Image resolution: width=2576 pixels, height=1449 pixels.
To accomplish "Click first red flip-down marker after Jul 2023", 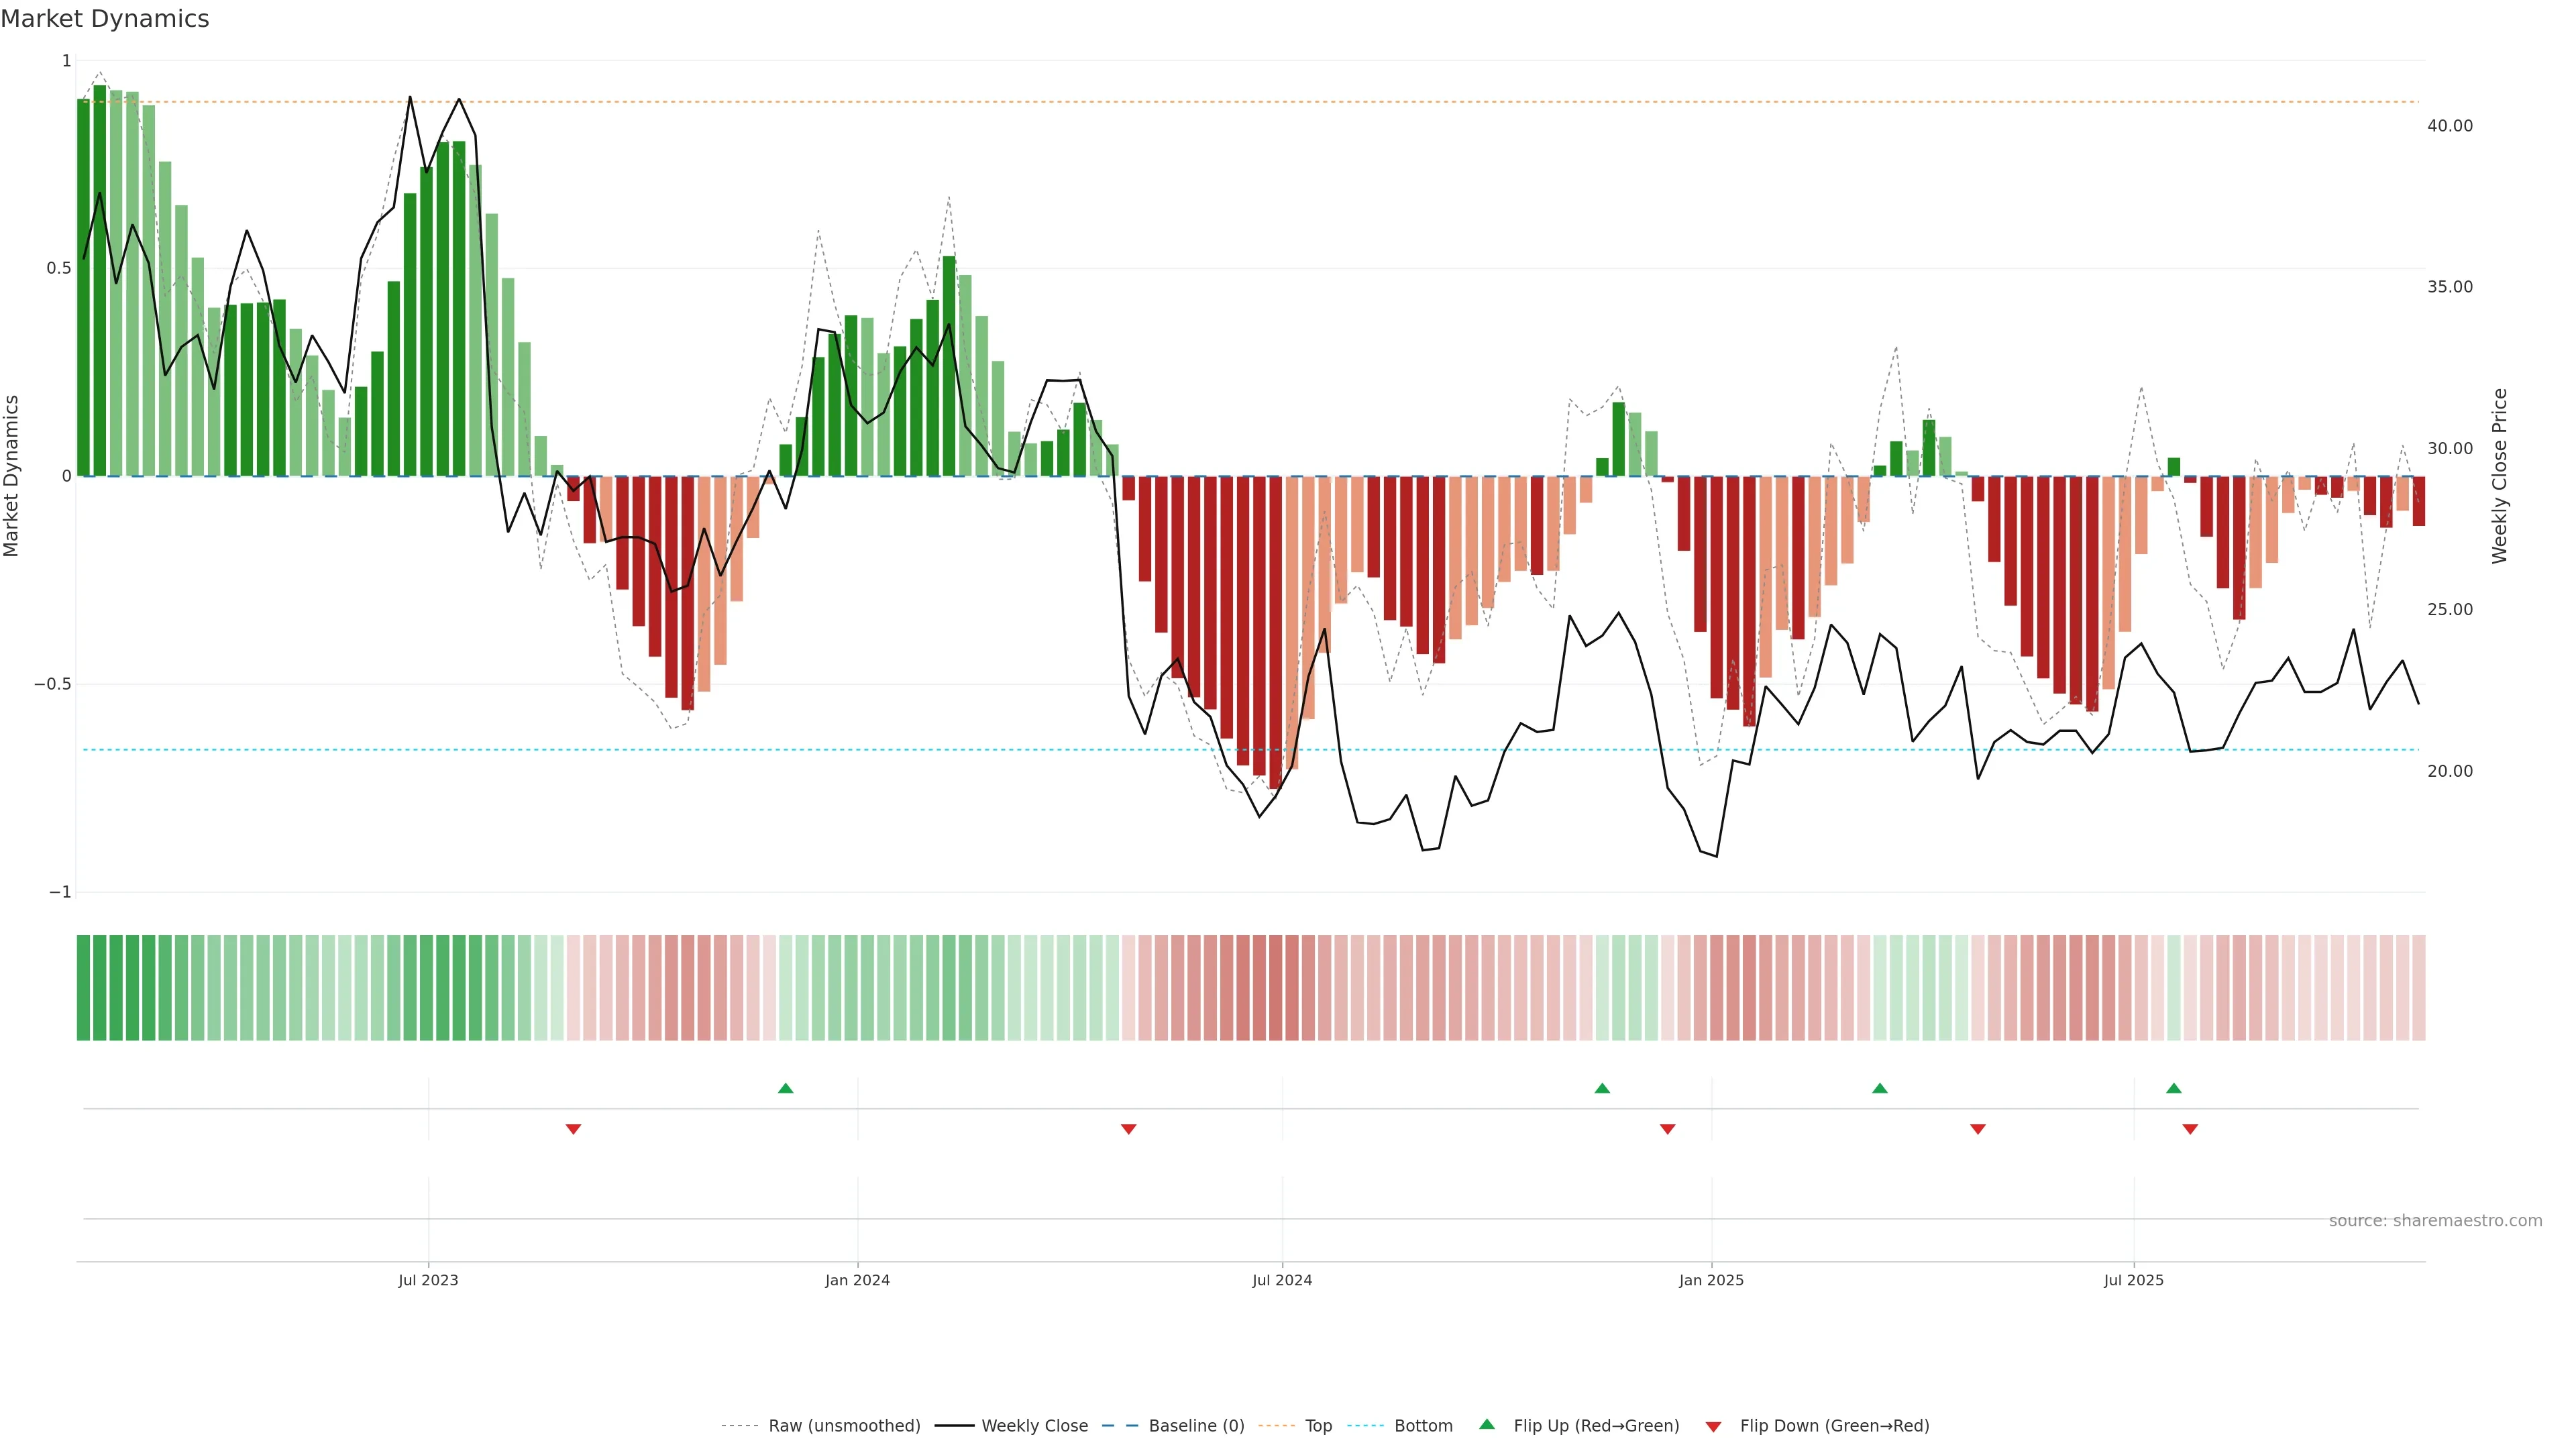I will 573,1129.
